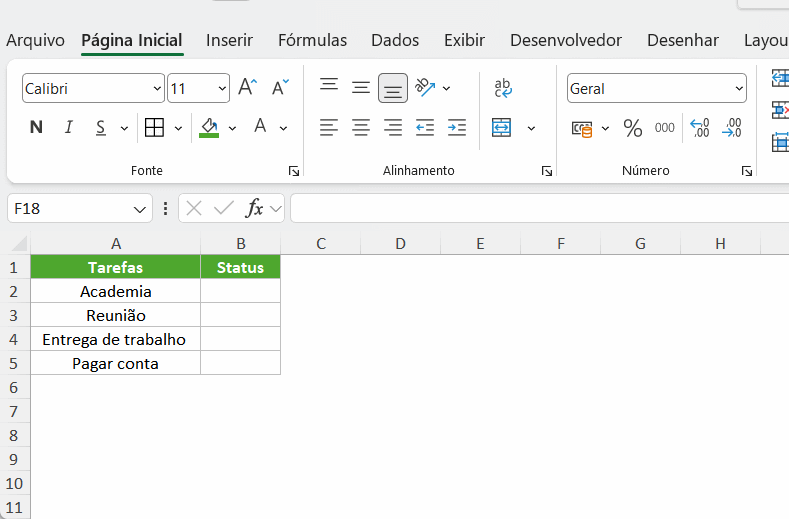Apply accounting number format
This screenshot has height=519, width=789.
[x=582, y=128]
